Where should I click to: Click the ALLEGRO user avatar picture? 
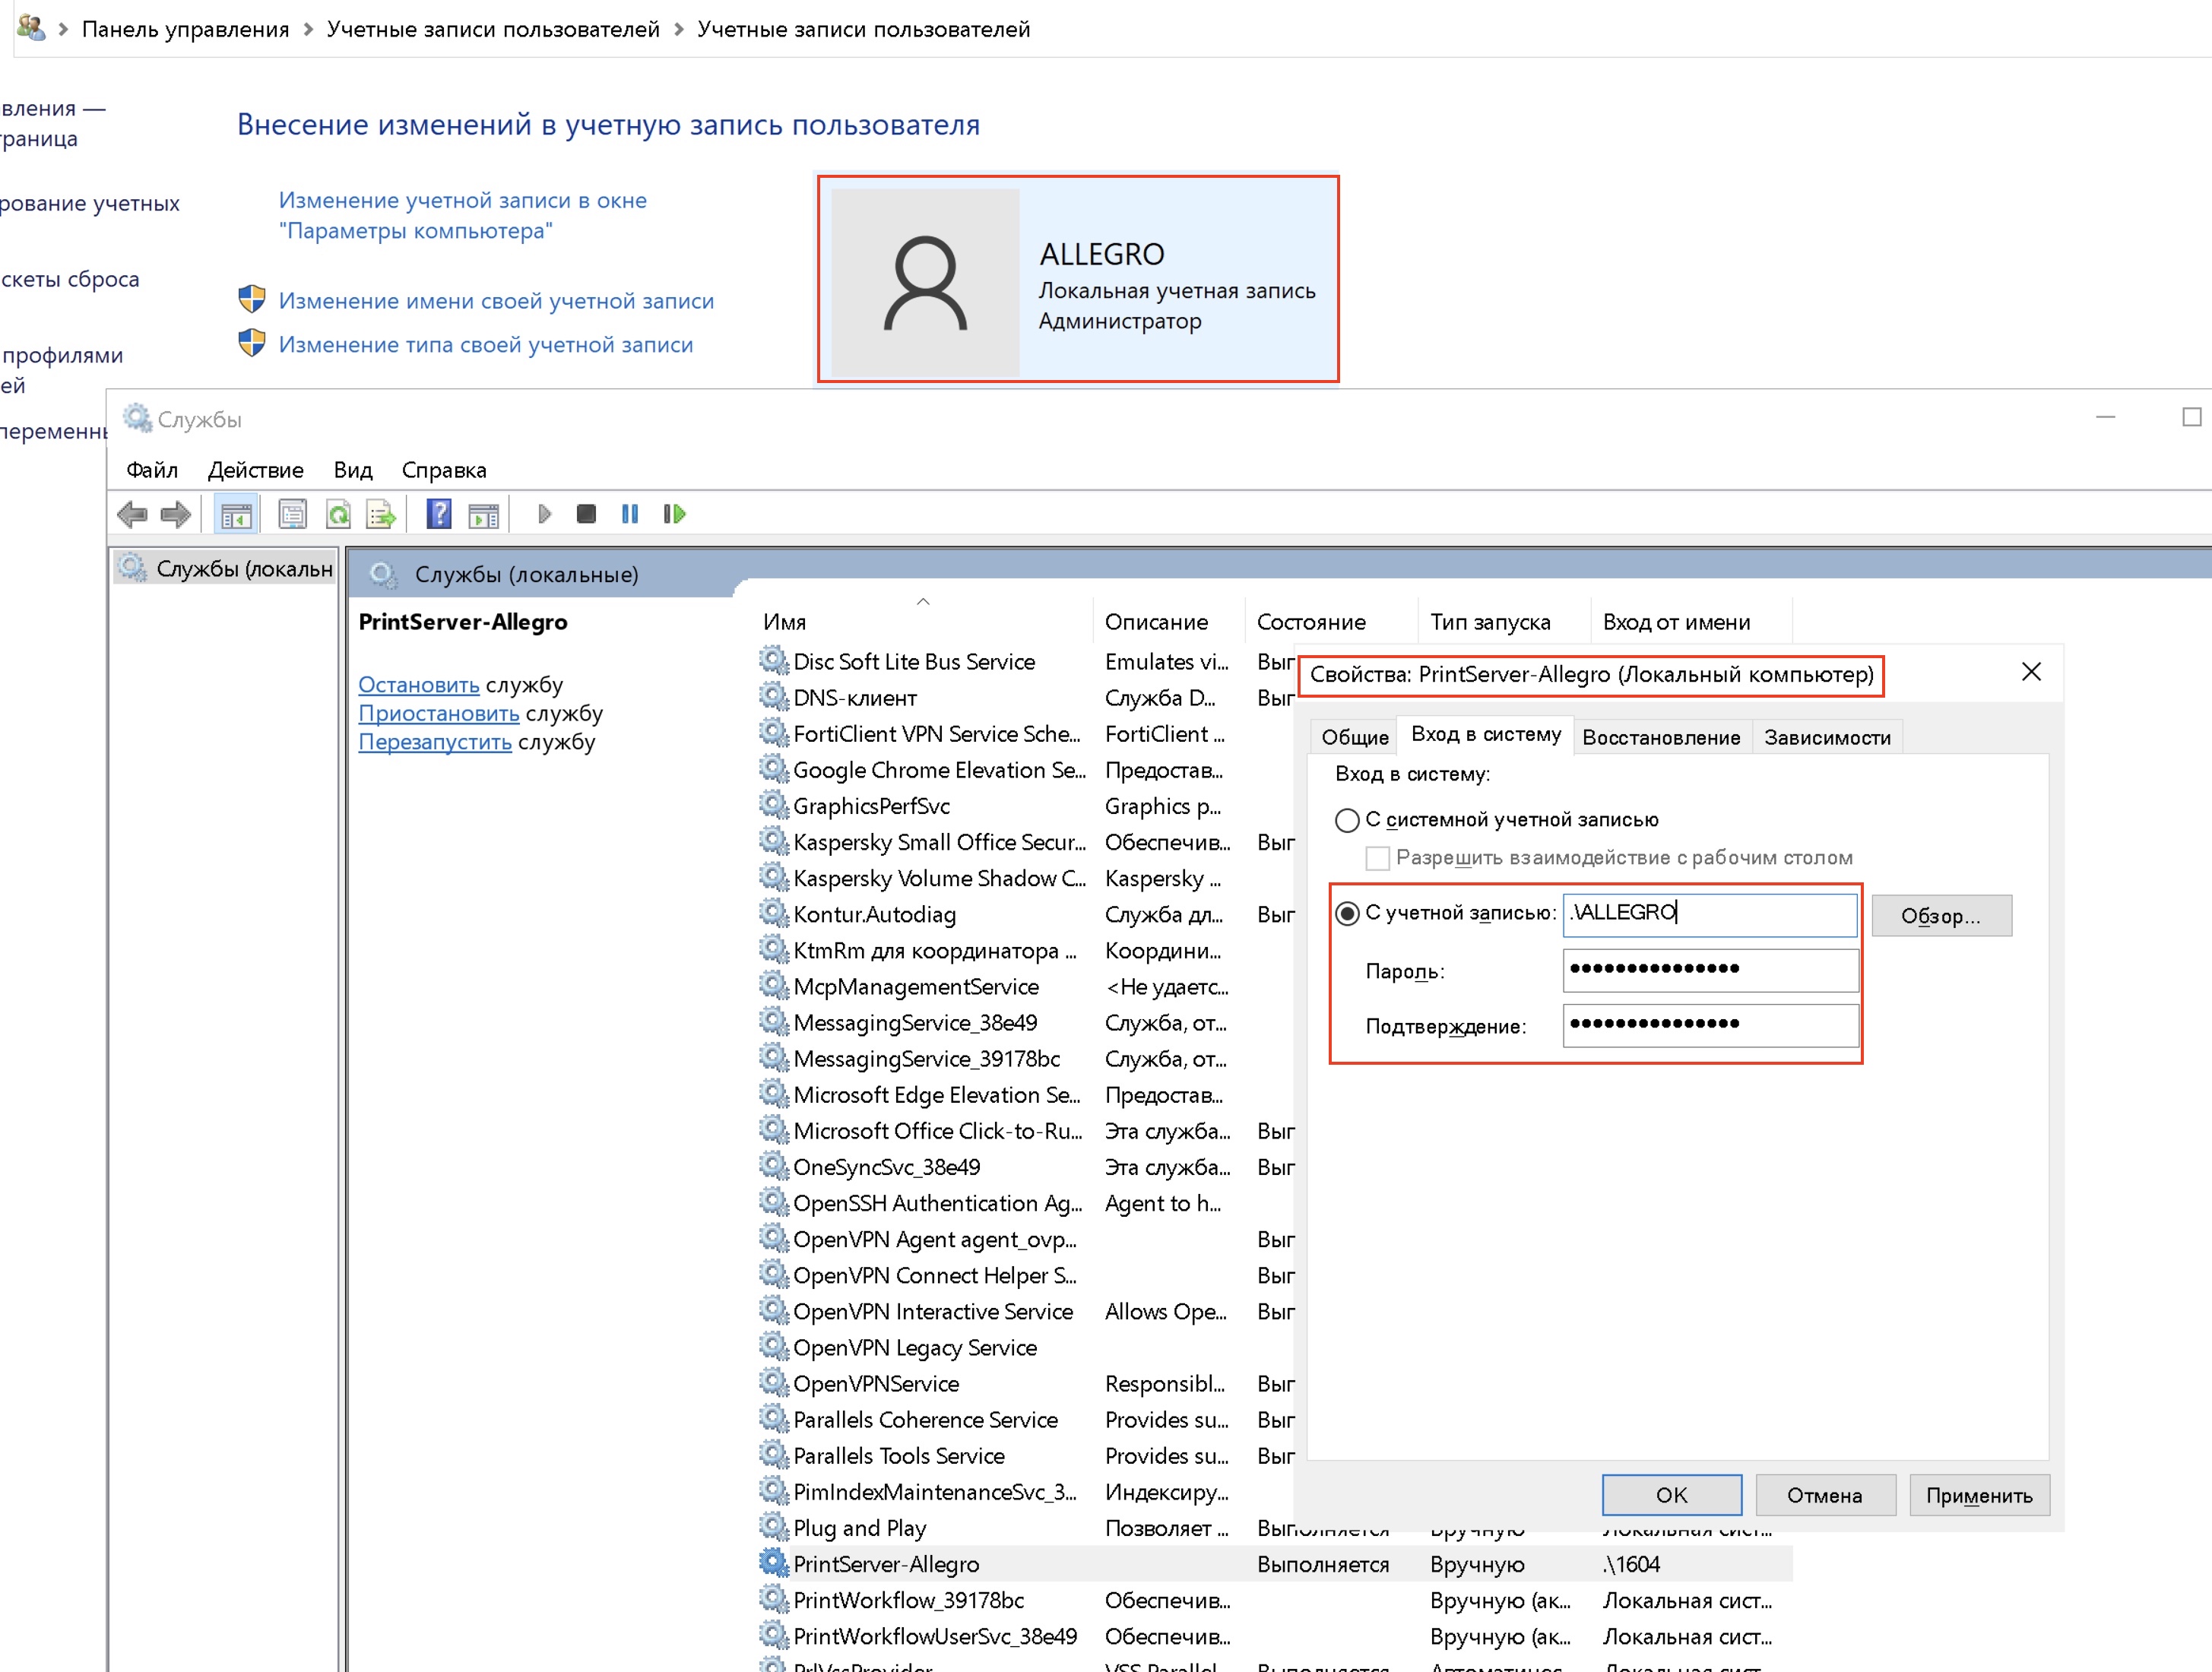(925, 282)
